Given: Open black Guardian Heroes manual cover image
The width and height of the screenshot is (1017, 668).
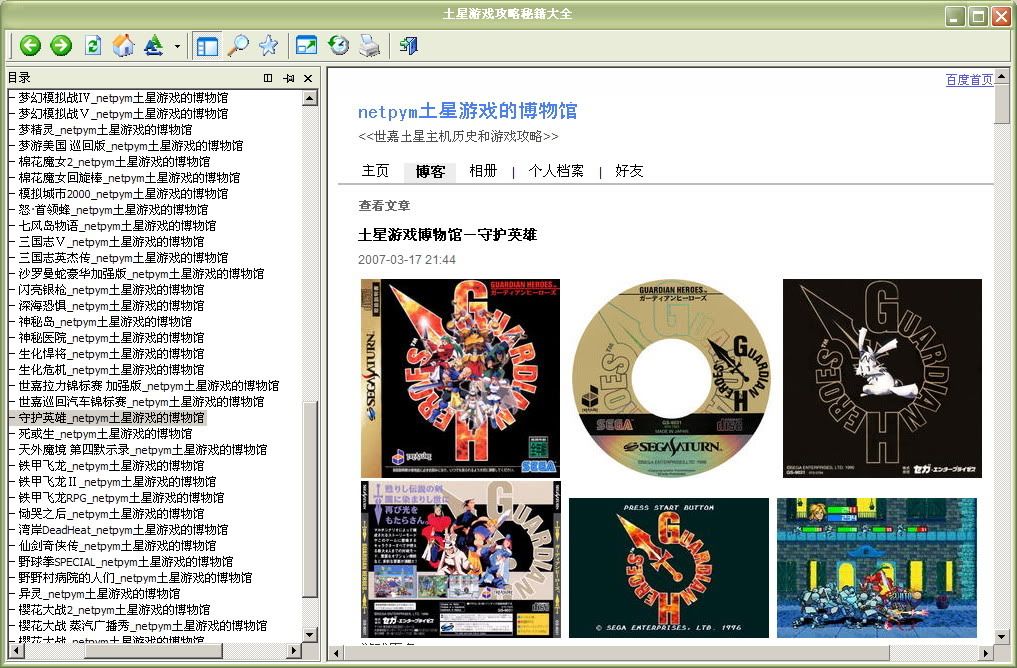Looking at the screenshot, I should (x=882, y=378).
